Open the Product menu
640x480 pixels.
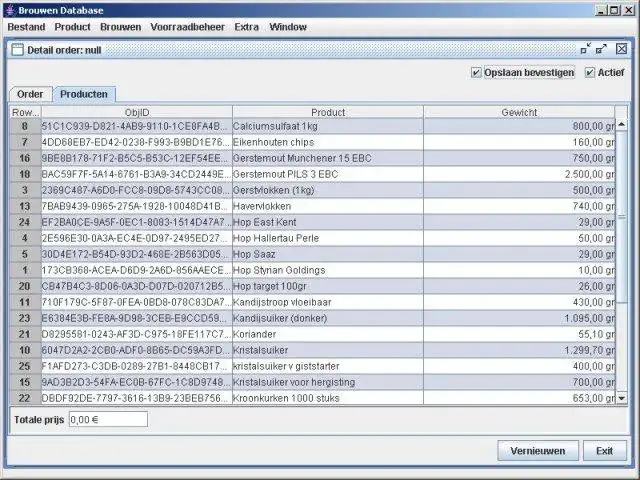tap(72, 27)
